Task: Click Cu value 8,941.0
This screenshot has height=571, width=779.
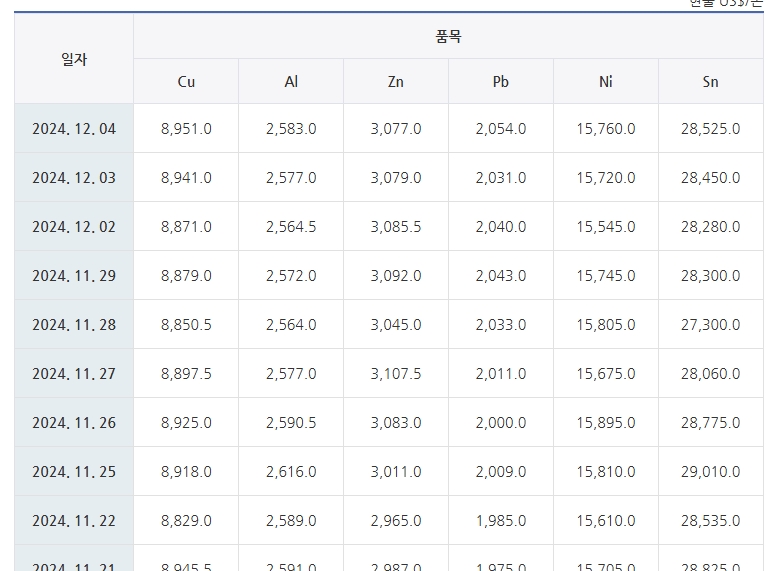Action: point(186,177)
